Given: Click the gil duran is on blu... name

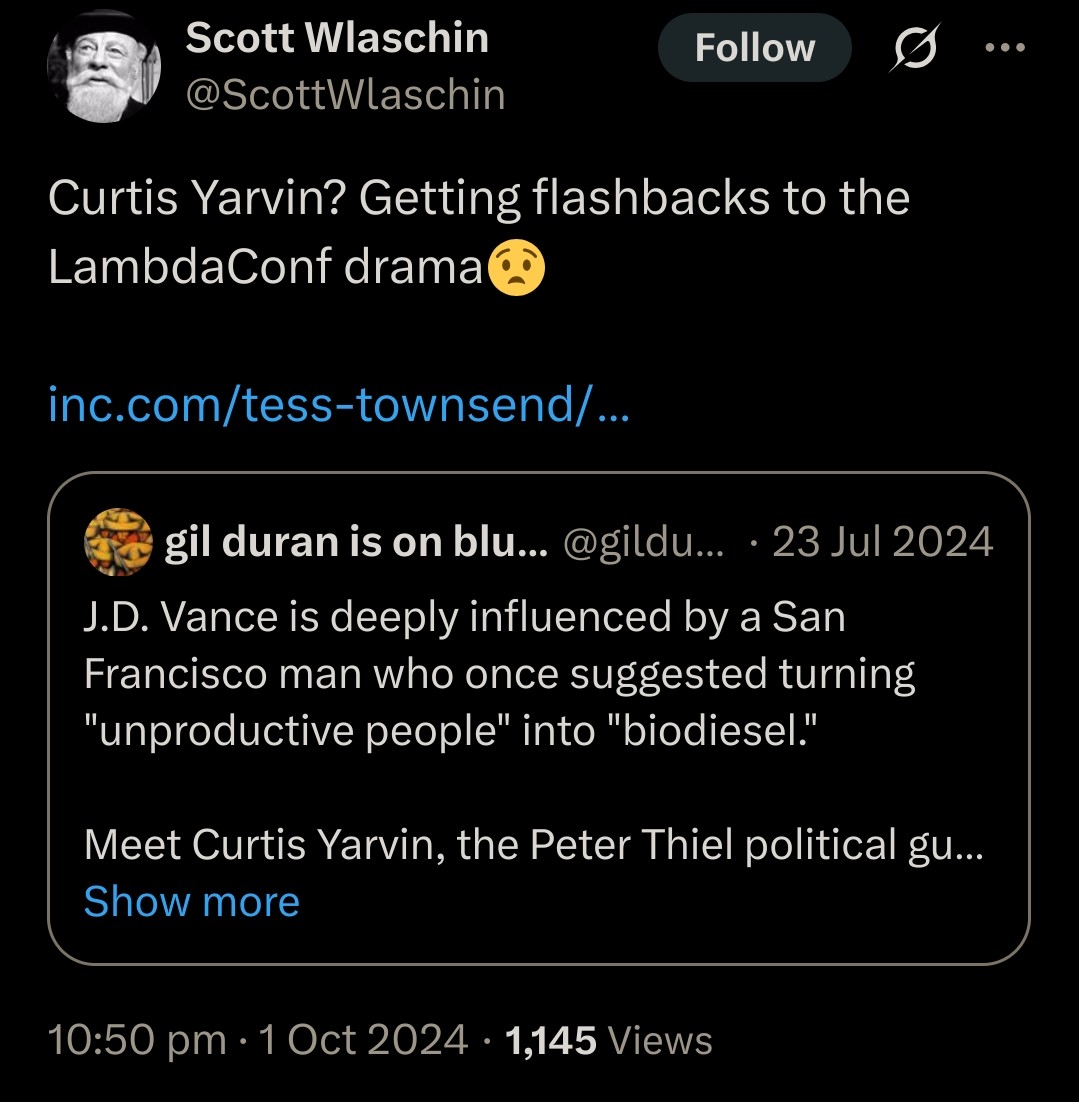Looking at the screenshot, I should point(356,542).
